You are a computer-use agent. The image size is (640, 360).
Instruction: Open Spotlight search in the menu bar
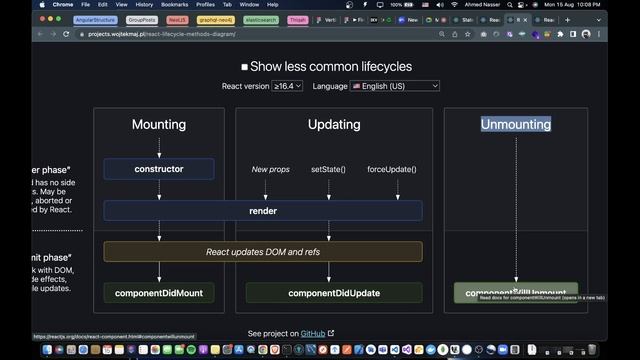(510, 5)
